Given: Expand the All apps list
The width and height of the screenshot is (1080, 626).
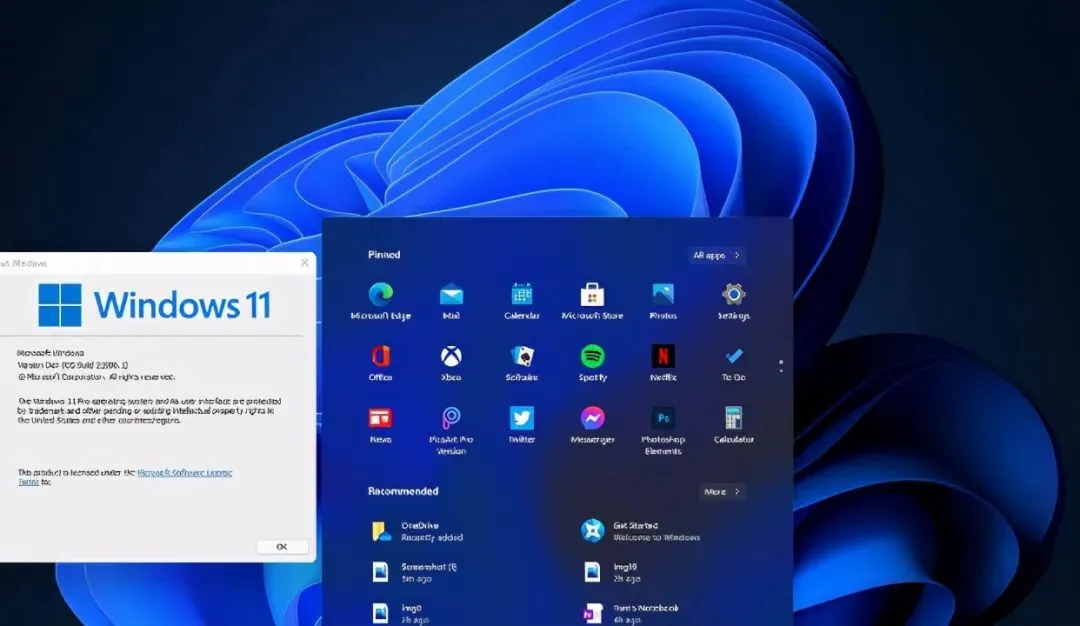Looking at the screenshot, I should (716, 255).
